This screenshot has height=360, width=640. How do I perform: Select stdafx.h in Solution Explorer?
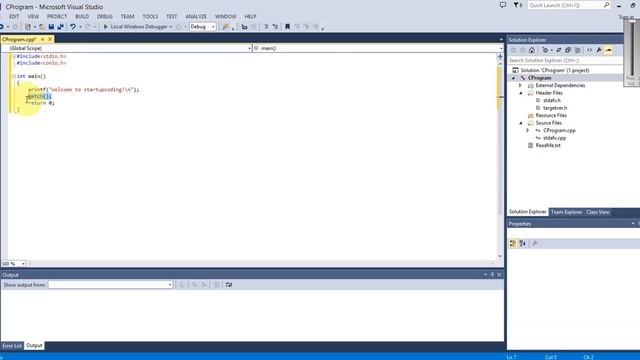(551, 100)
